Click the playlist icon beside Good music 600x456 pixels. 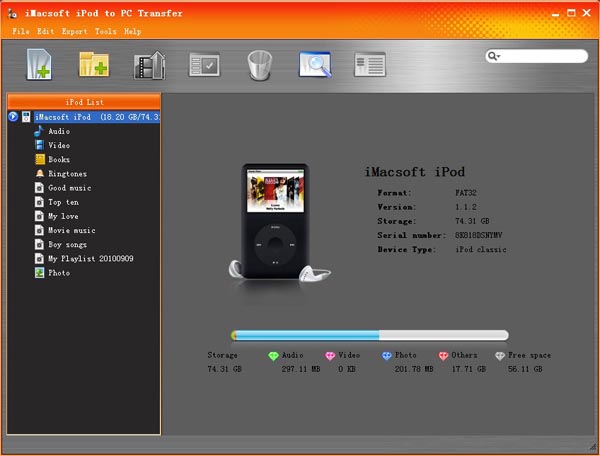[x=39, y=188]
